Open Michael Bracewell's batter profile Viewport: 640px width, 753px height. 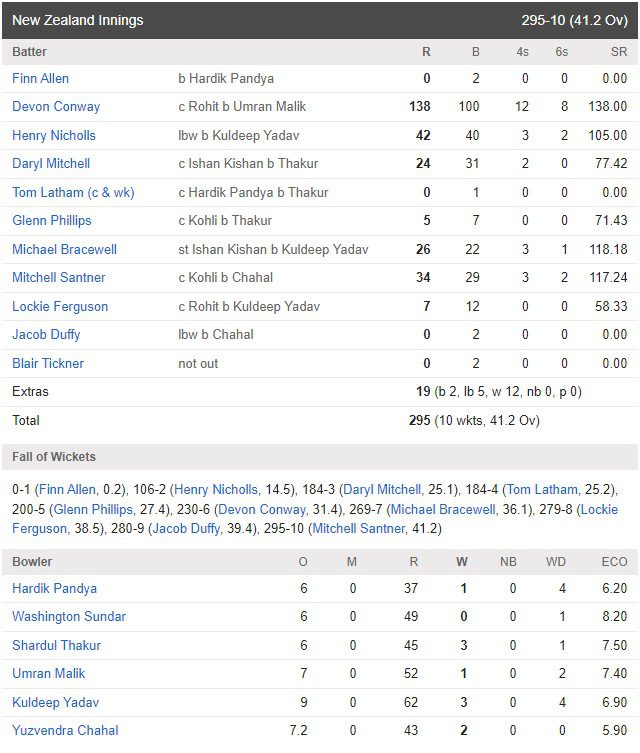point(64,249)
